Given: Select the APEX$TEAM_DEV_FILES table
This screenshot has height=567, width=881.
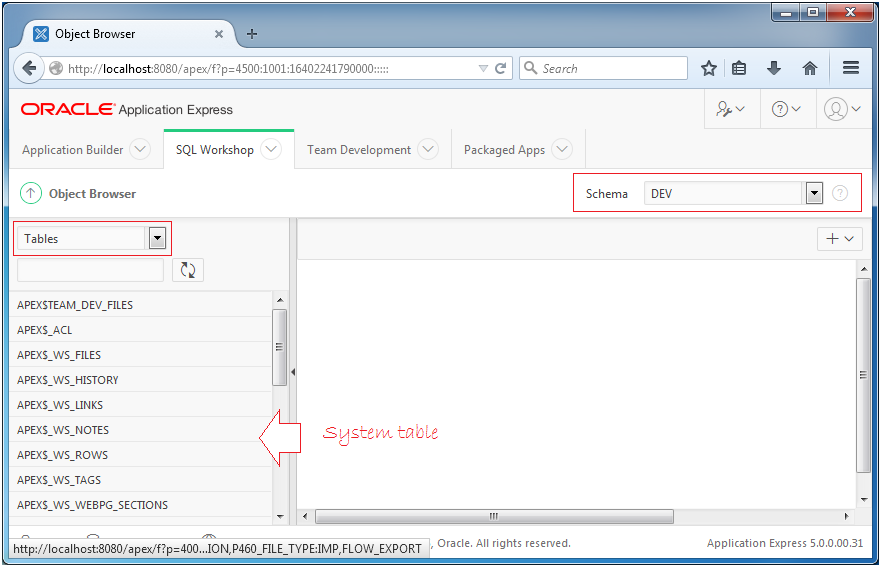Looking at the screenshot, I should coord(140,305).
